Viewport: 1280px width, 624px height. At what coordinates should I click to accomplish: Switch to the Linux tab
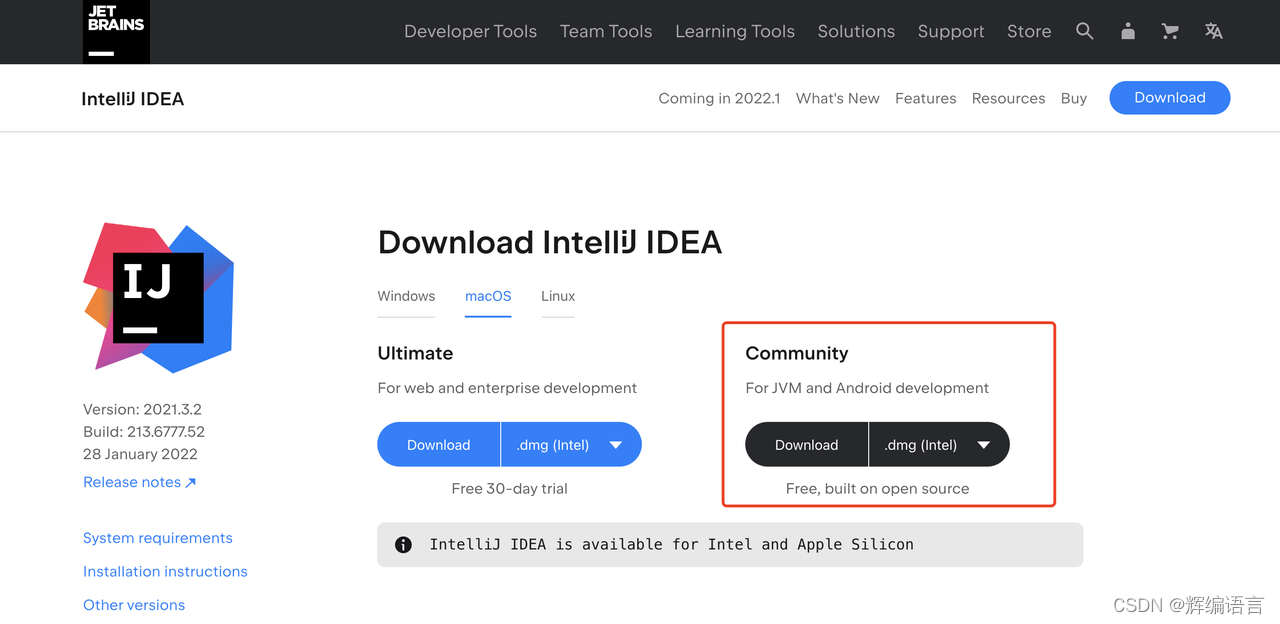(558, 296)
